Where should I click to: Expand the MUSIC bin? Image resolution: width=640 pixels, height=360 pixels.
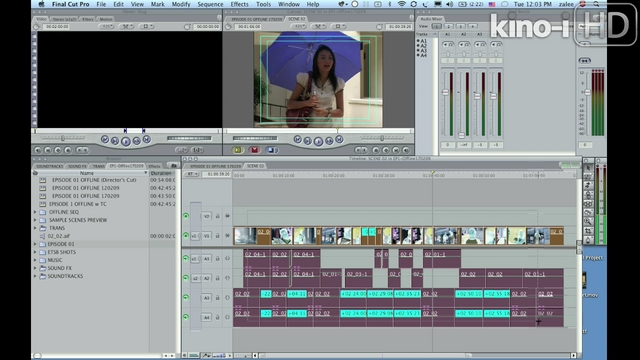[35, 260]
